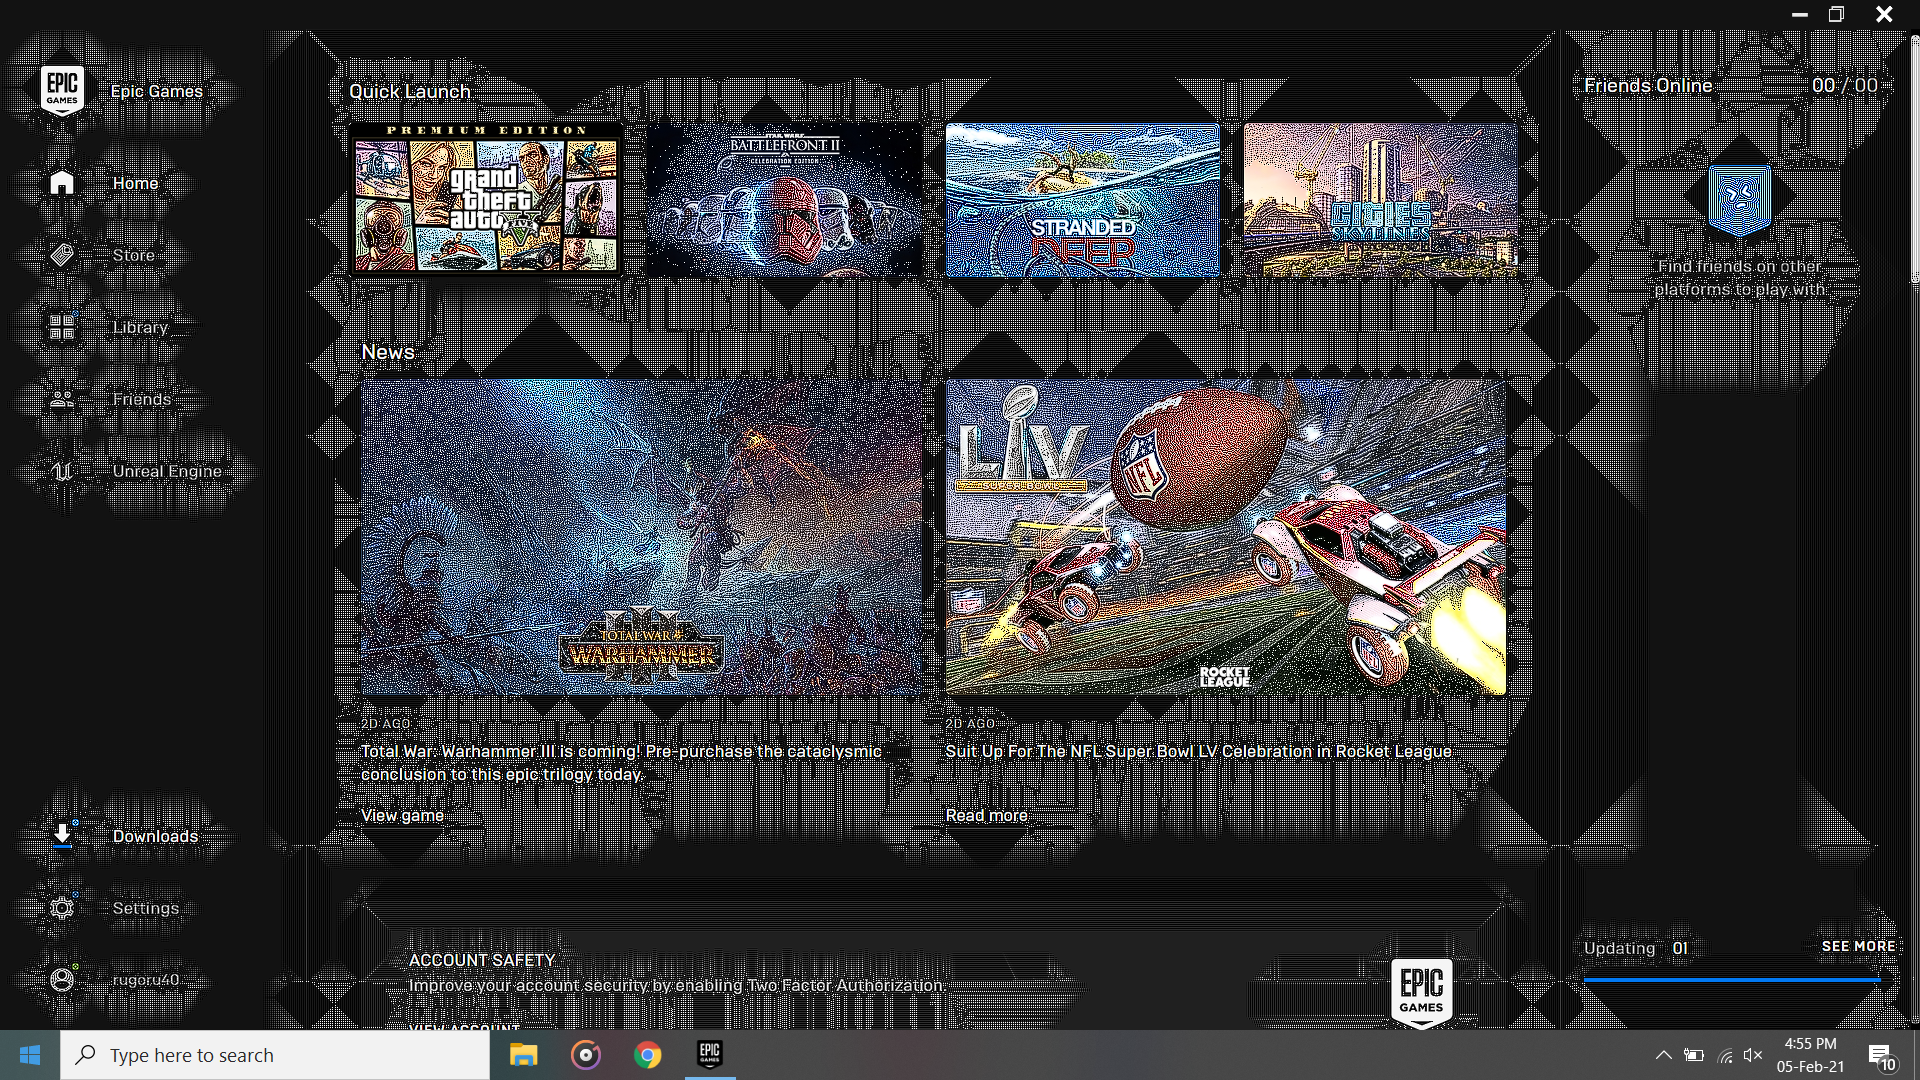
Task: Select rugoru40 user profile icon
Action: pyautogui.click(x=62, y=978)
